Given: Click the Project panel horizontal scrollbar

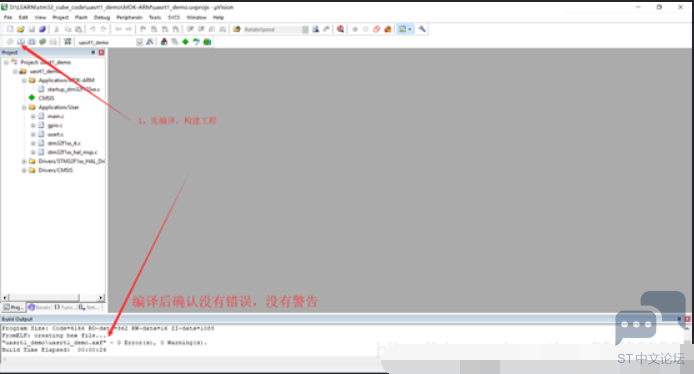Looking at the screenshot, I should coord(43,297).
